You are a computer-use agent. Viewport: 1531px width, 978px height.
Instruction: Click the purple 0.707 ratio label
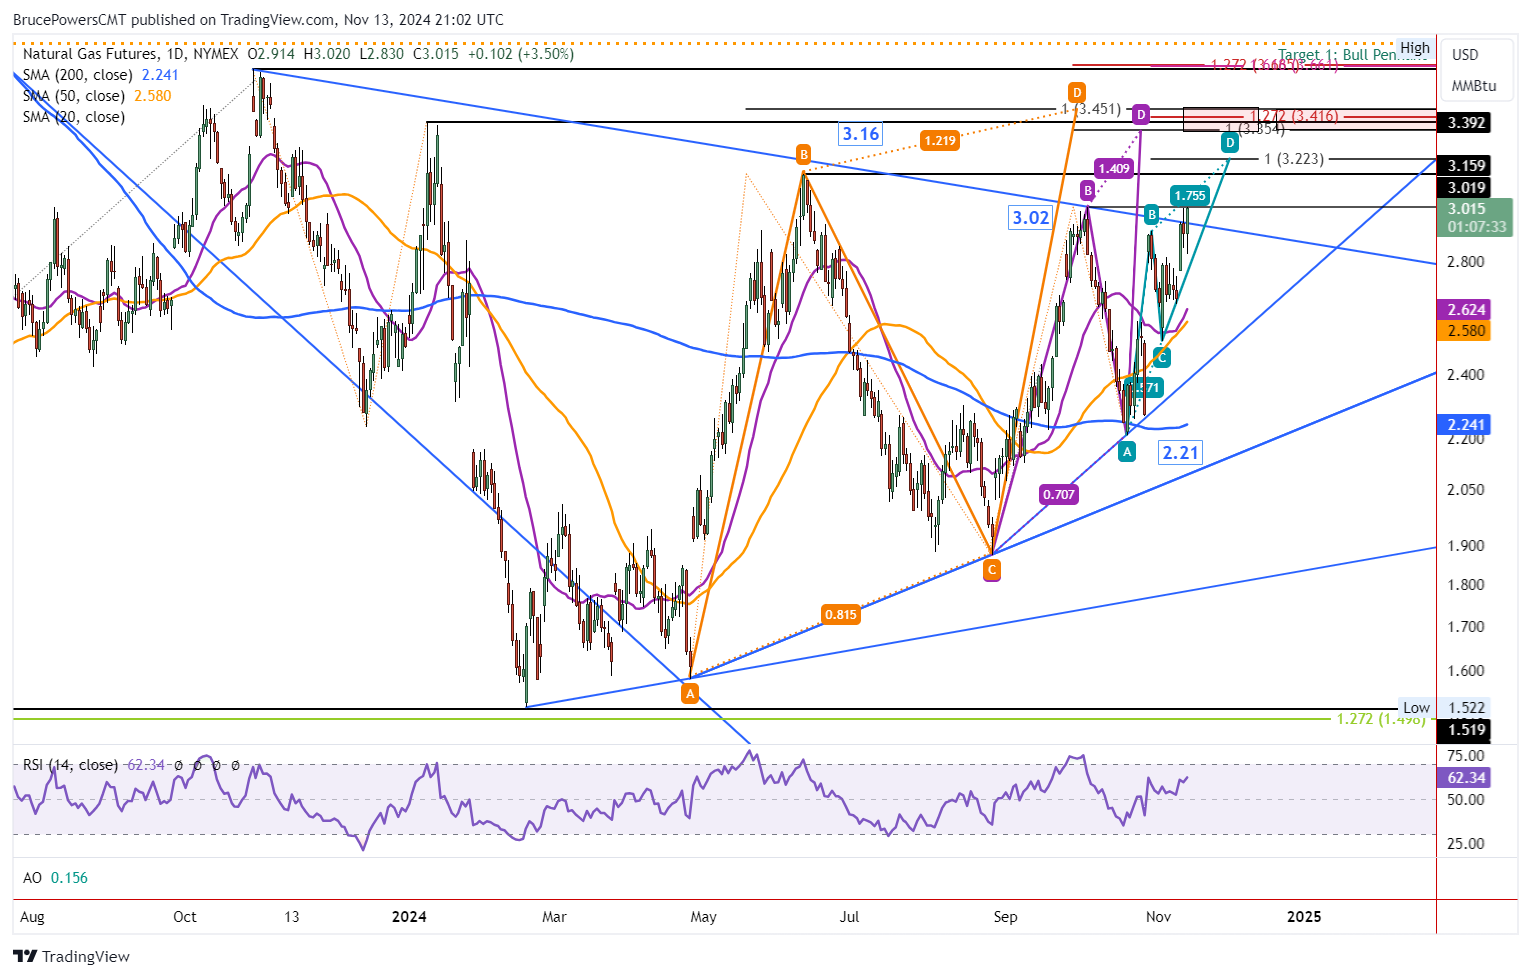click(x=1059, y=494)
